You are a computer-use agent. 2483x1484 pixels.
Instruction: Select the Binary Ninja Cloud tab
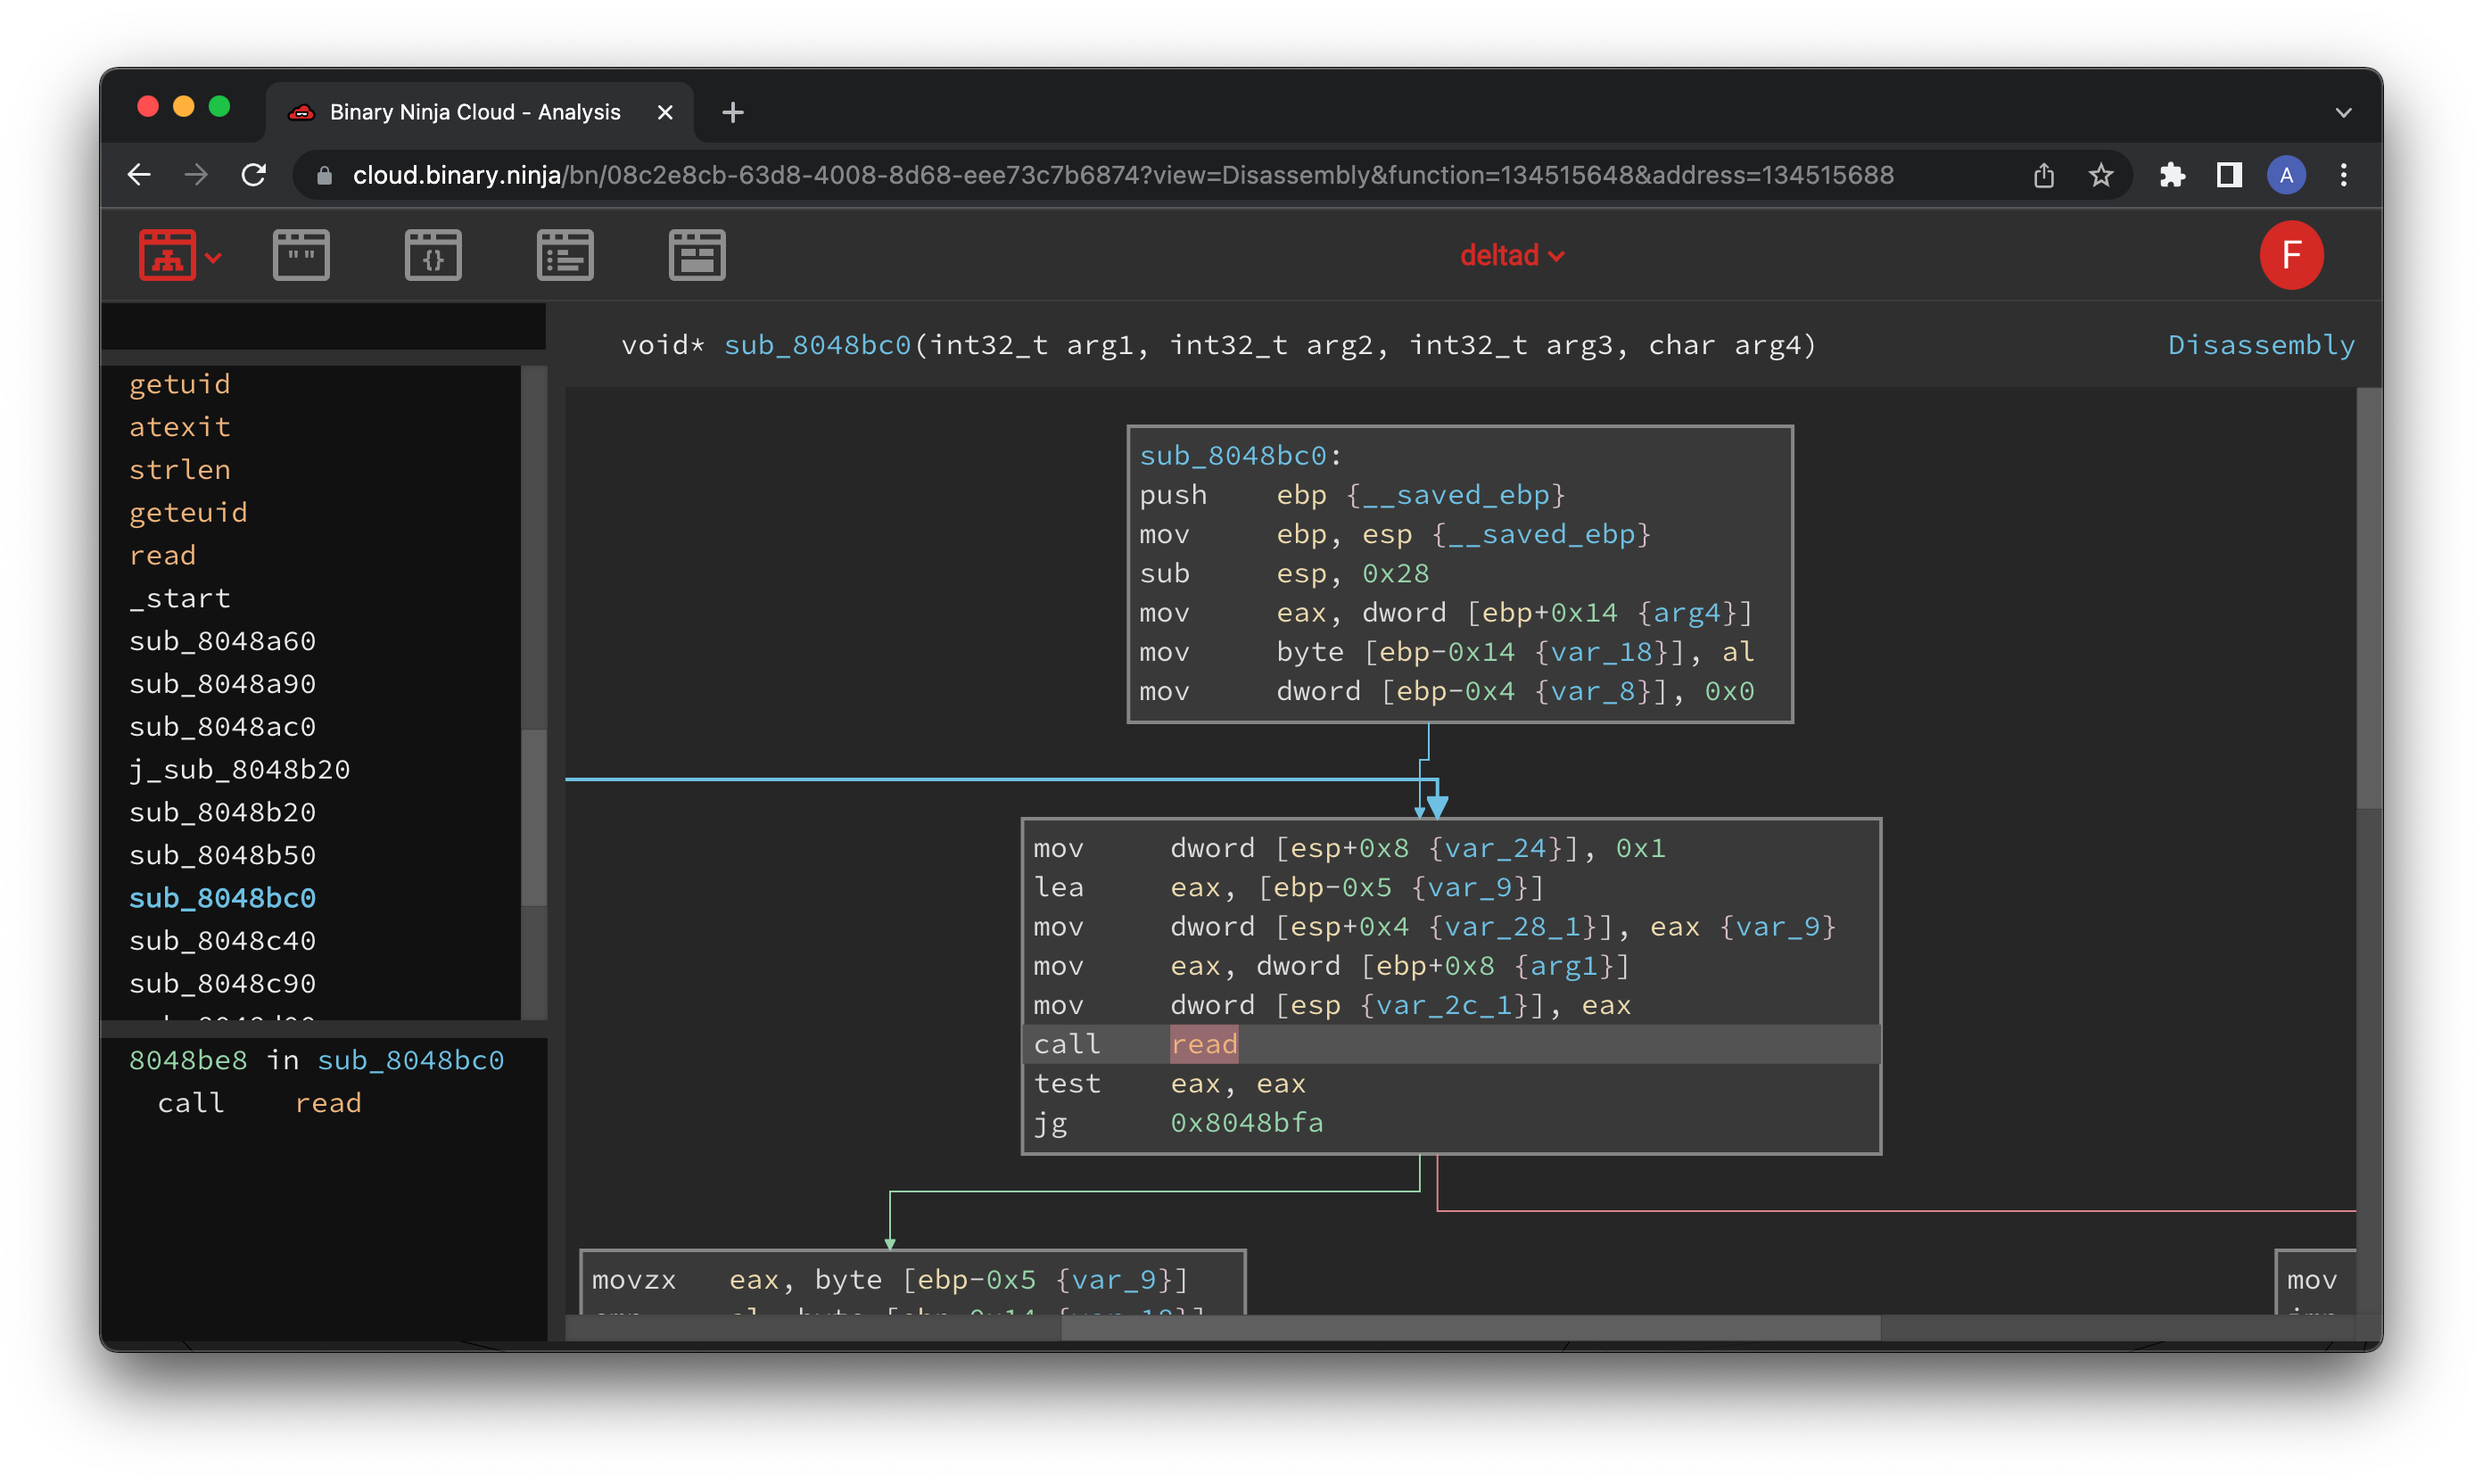[475, 112]
